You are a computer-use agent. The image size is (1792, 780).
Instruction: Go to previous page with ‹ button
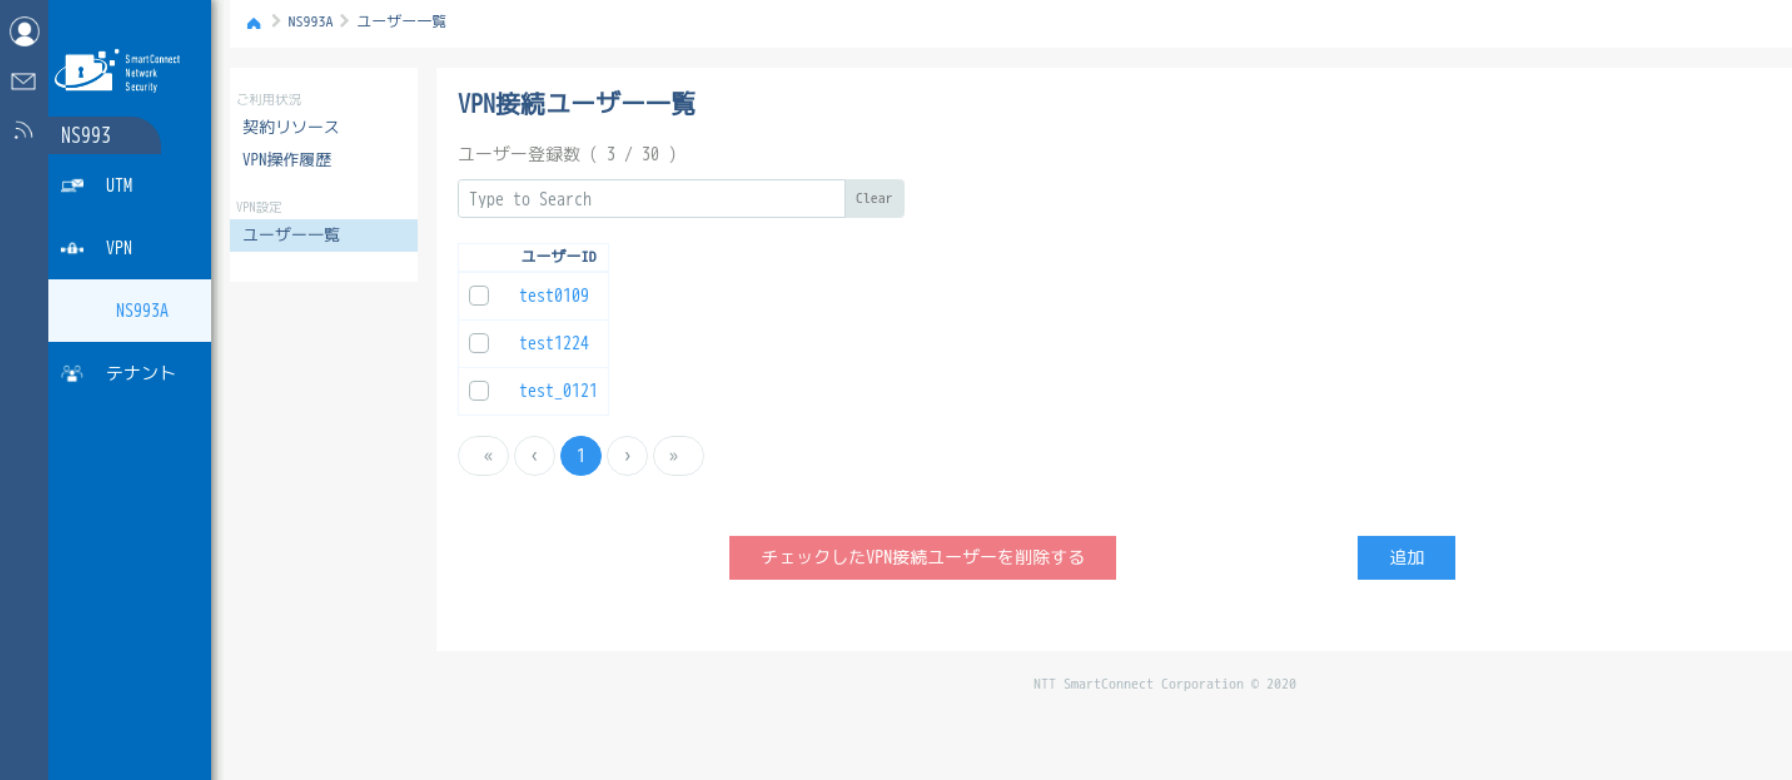(535, 456)
